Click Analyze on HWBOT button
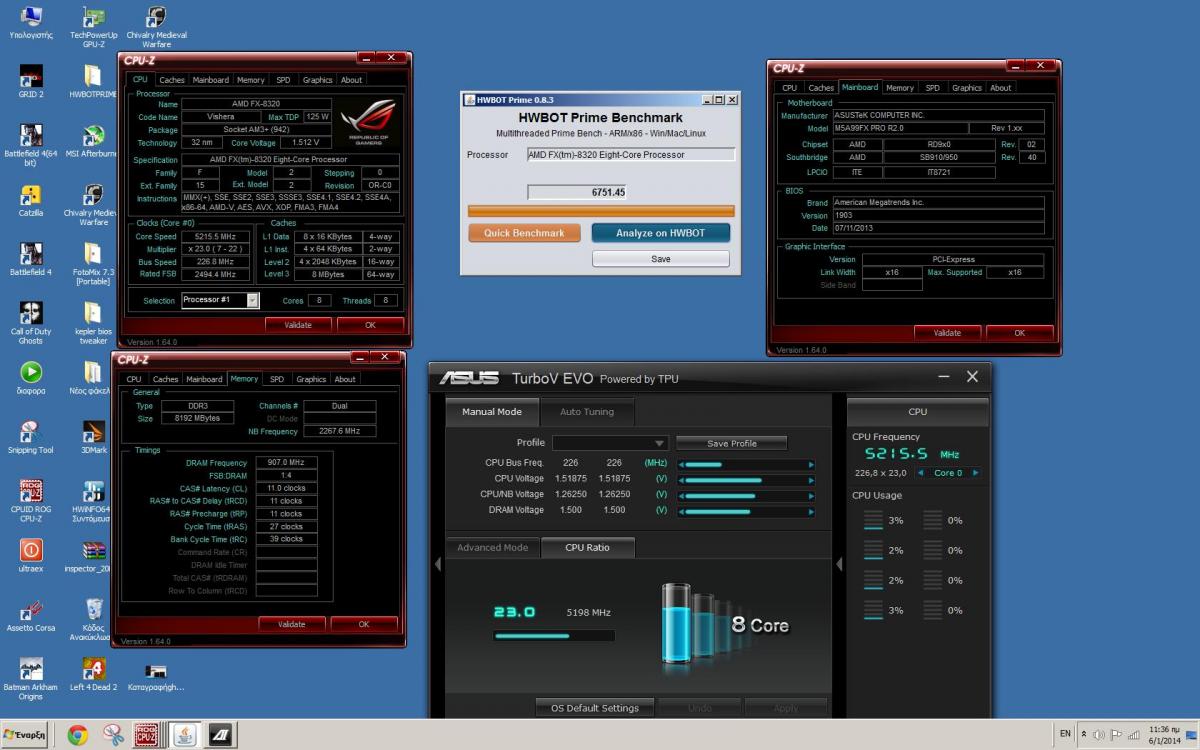The height and width of the screenshot is (750, 1200). 660,233
